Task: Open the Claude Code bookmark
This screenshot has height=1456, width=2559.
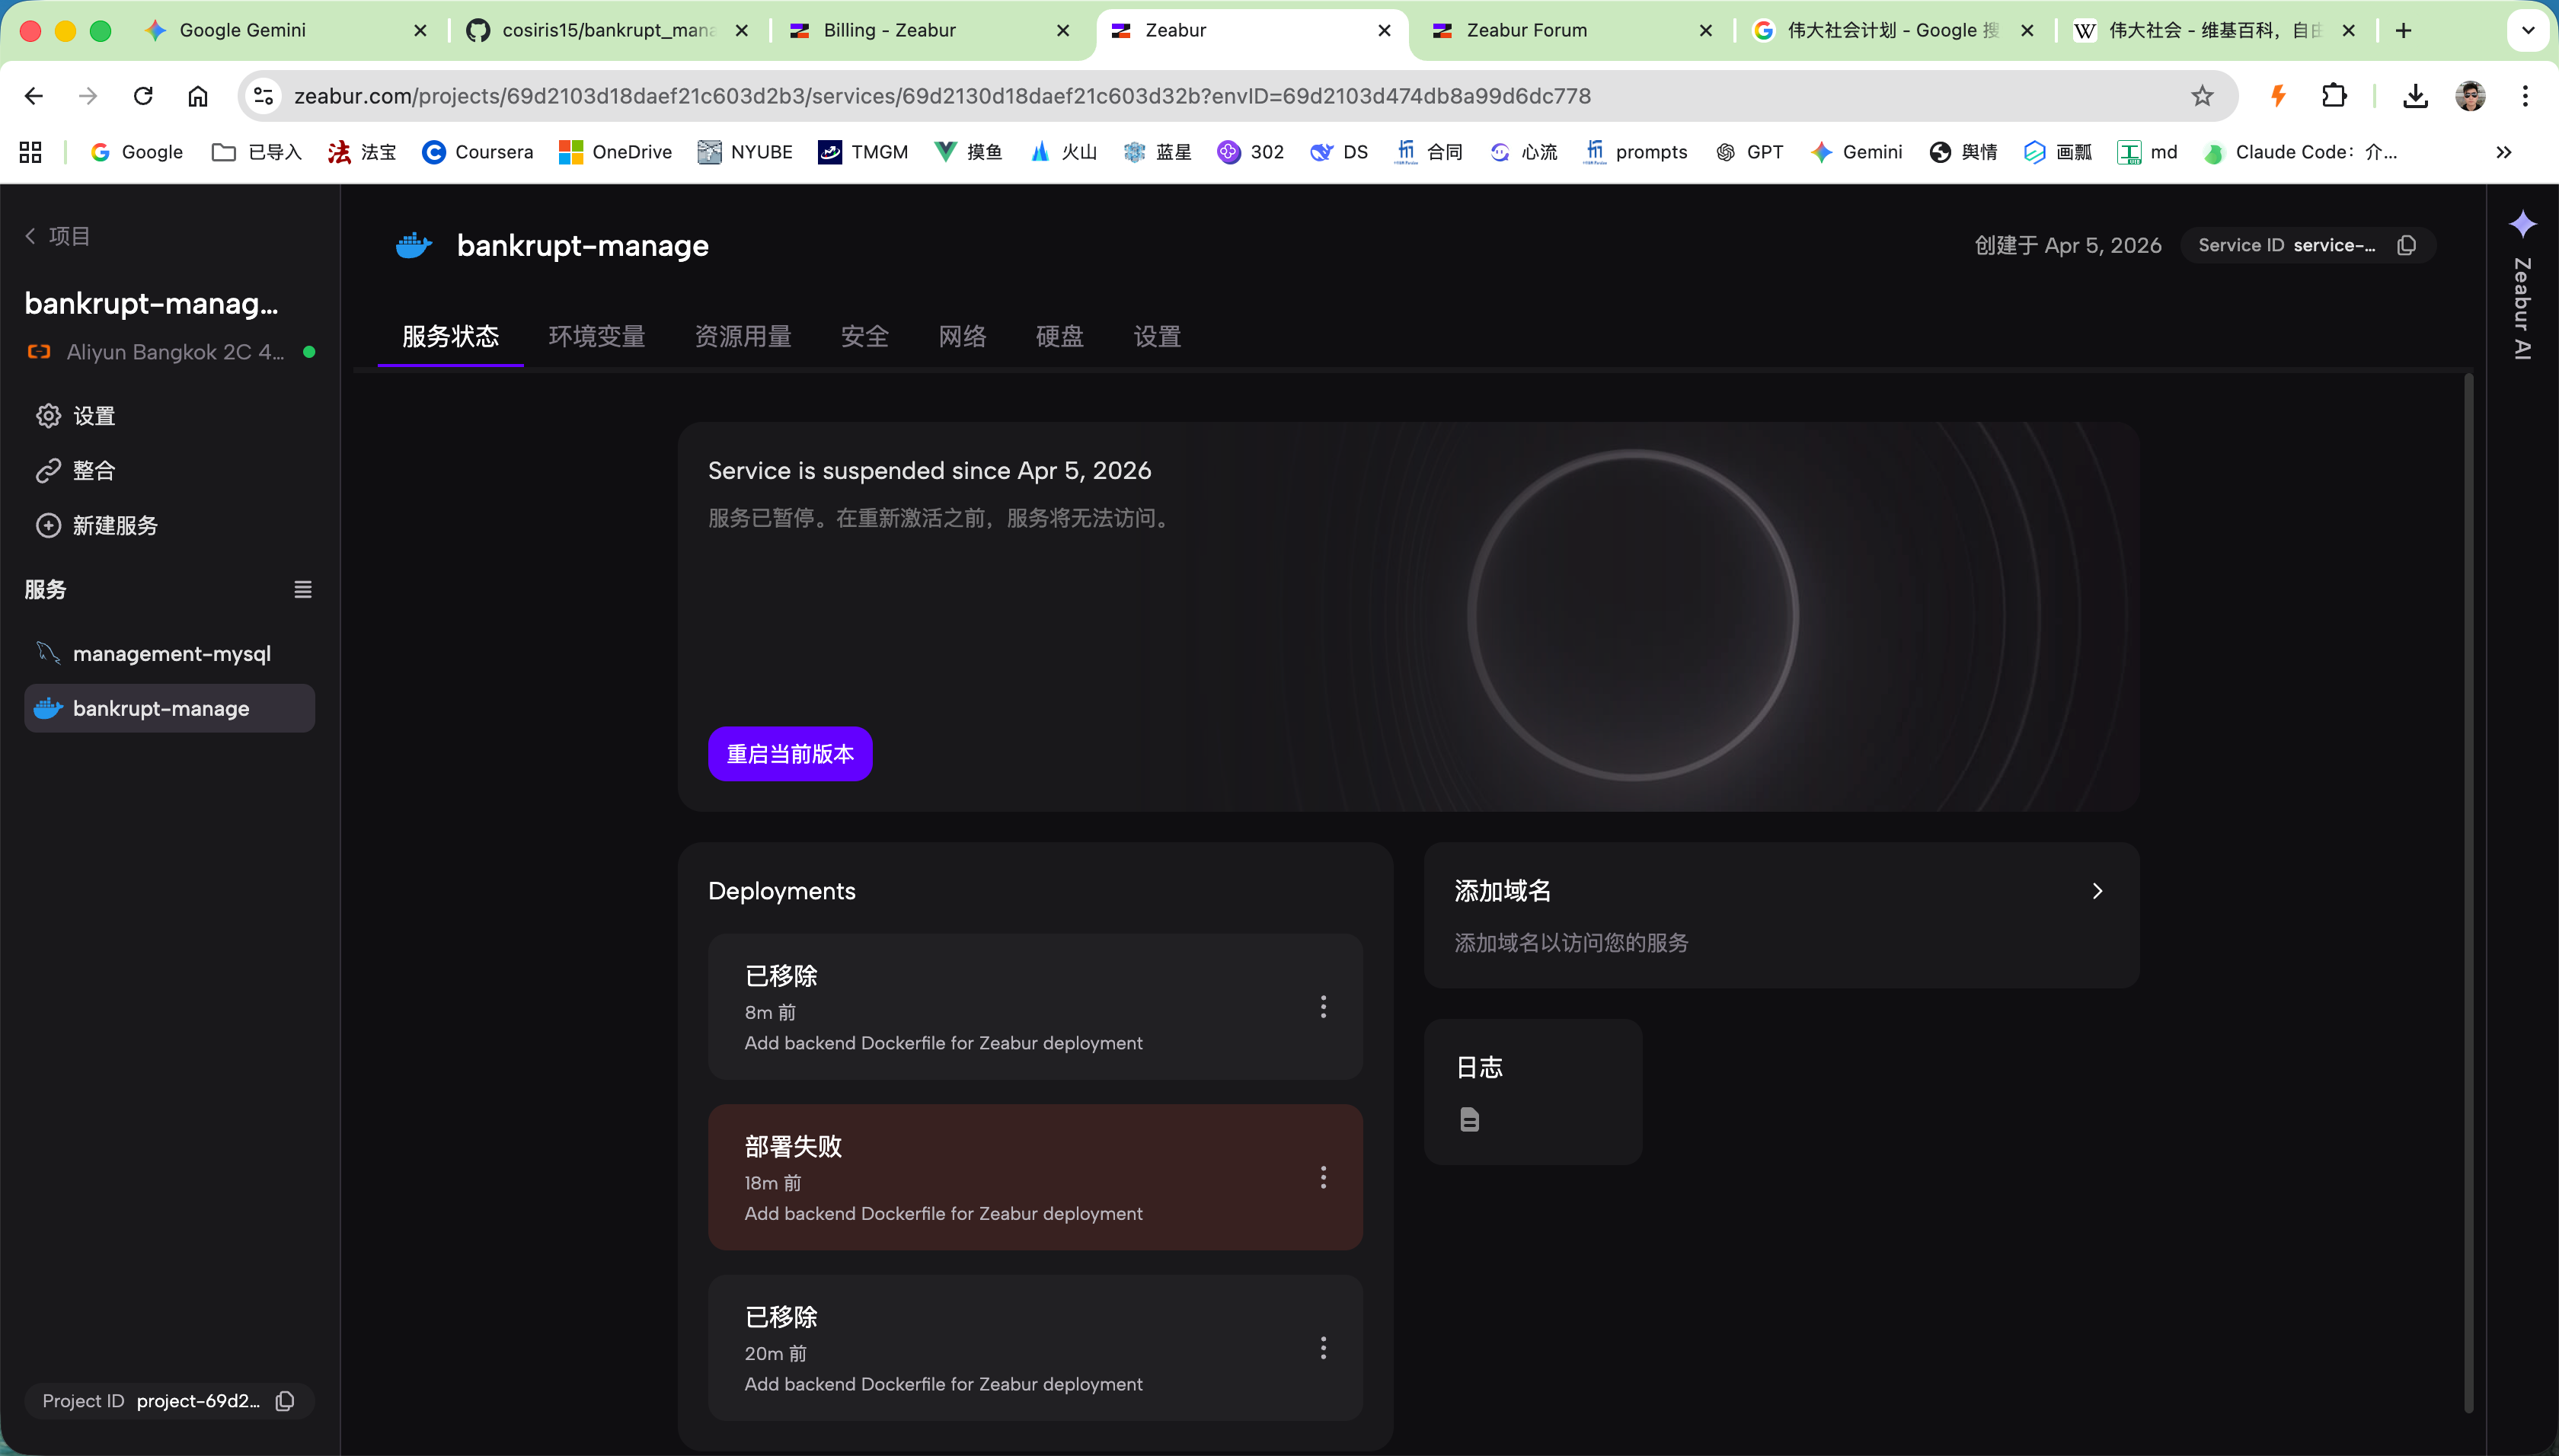Action: (2301, 152)
